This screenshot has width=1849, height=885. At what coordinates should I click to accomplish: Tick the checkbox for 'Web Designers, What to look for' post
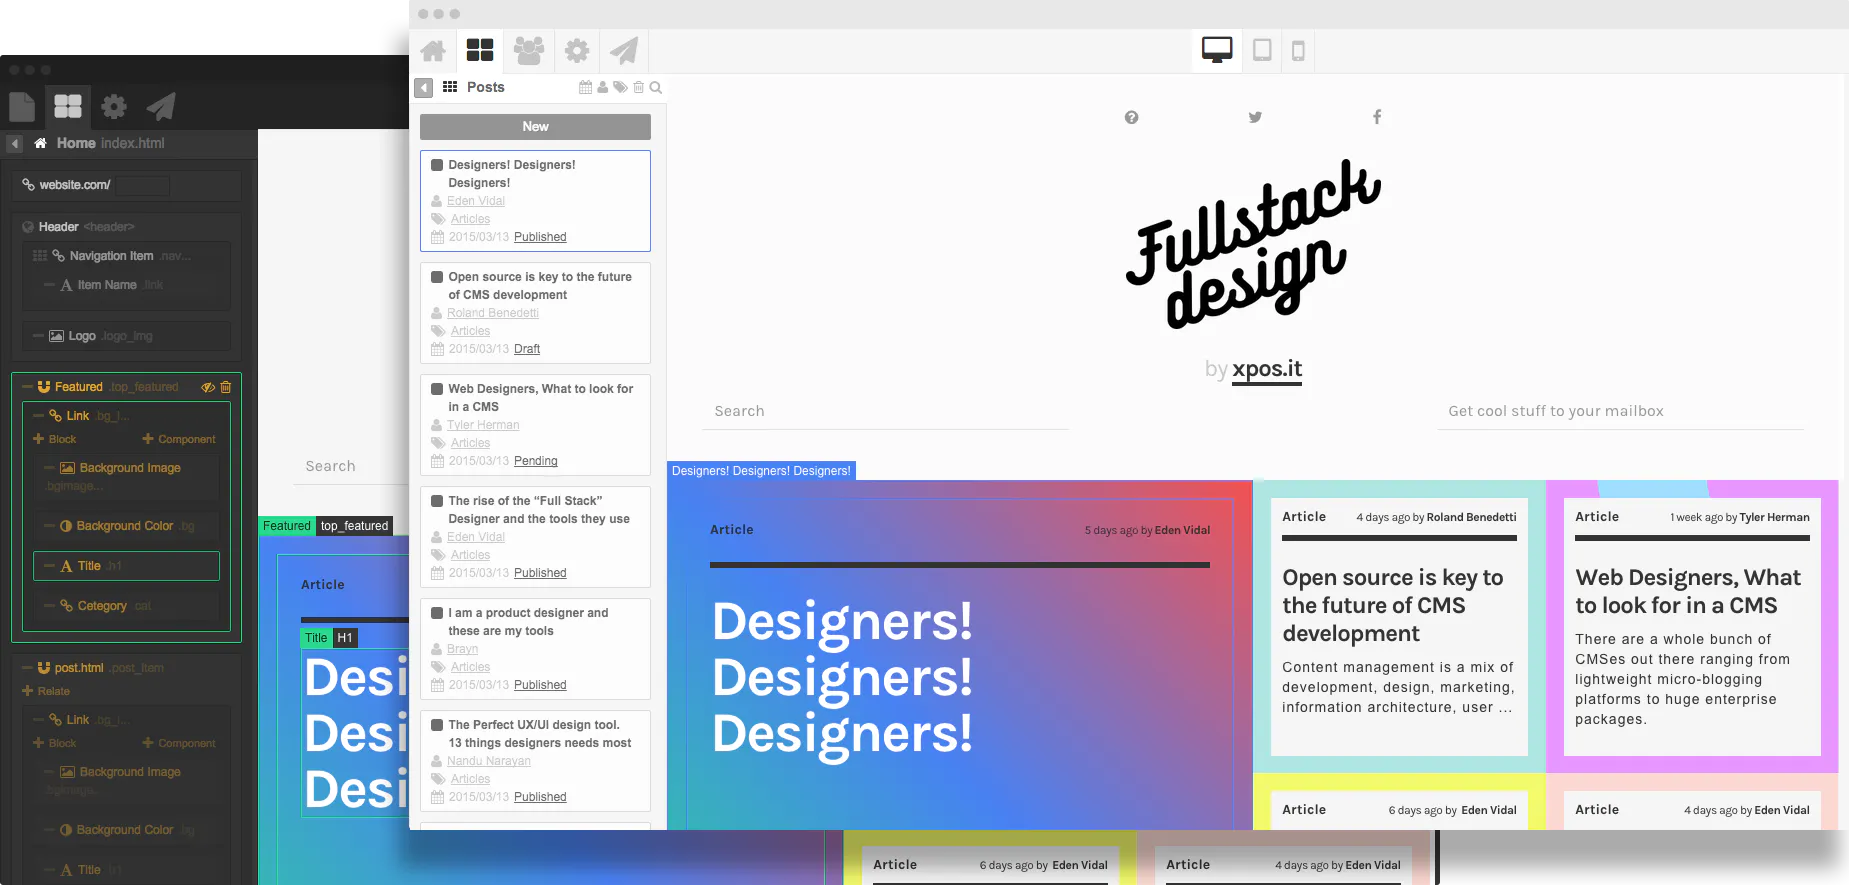[437, 389]
